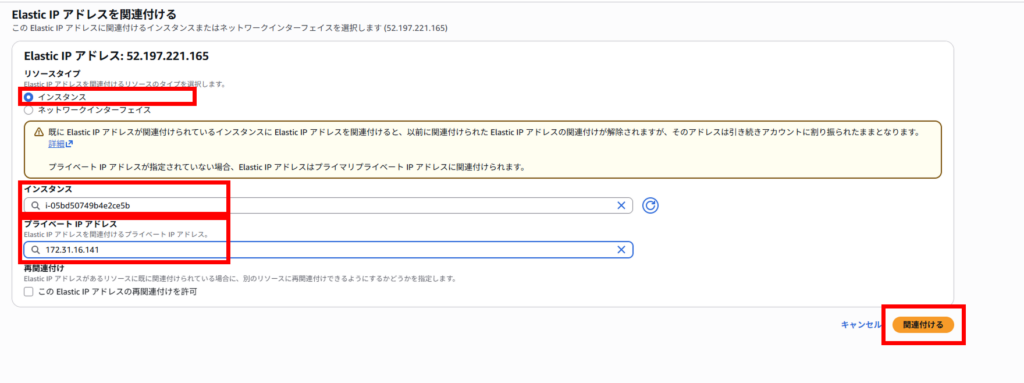Click the キャンセル link
Screen dimensions: 1024x383
coord(861,325)
